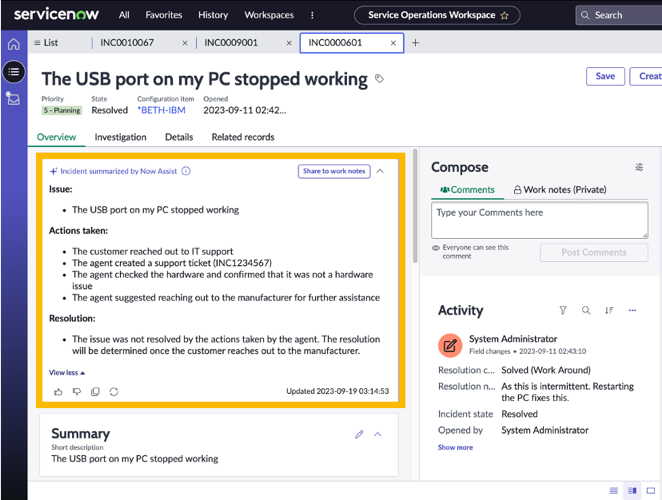Viewport: 662px width, 500px height.
Task: Click the Post Comments button
Action: coord(594,253)
